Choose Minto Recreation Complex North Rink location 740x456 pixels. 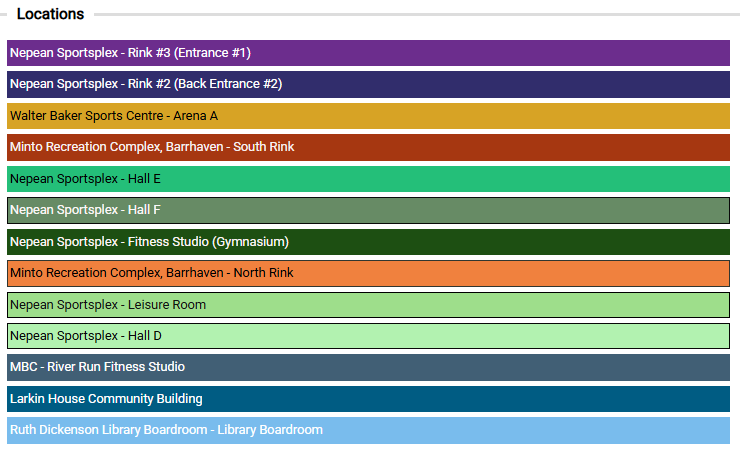pos(368,273)
